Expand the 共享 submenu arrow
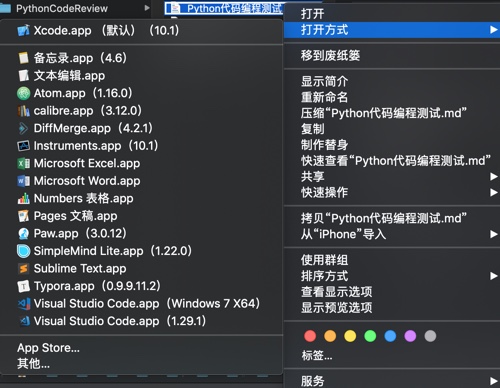Screen dimensions: 500x388 pyautogui.click(x=493, y=177)
